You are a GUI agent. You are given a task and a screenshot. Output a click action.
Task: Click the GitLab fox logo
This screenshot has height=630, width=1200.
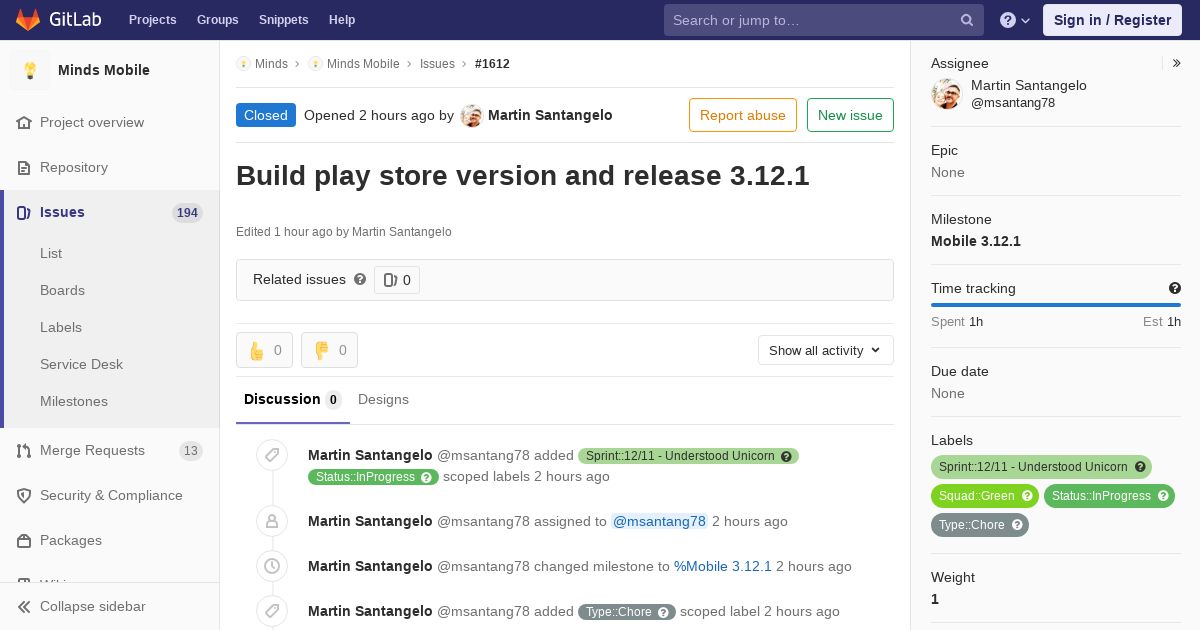tap(28, 19)
